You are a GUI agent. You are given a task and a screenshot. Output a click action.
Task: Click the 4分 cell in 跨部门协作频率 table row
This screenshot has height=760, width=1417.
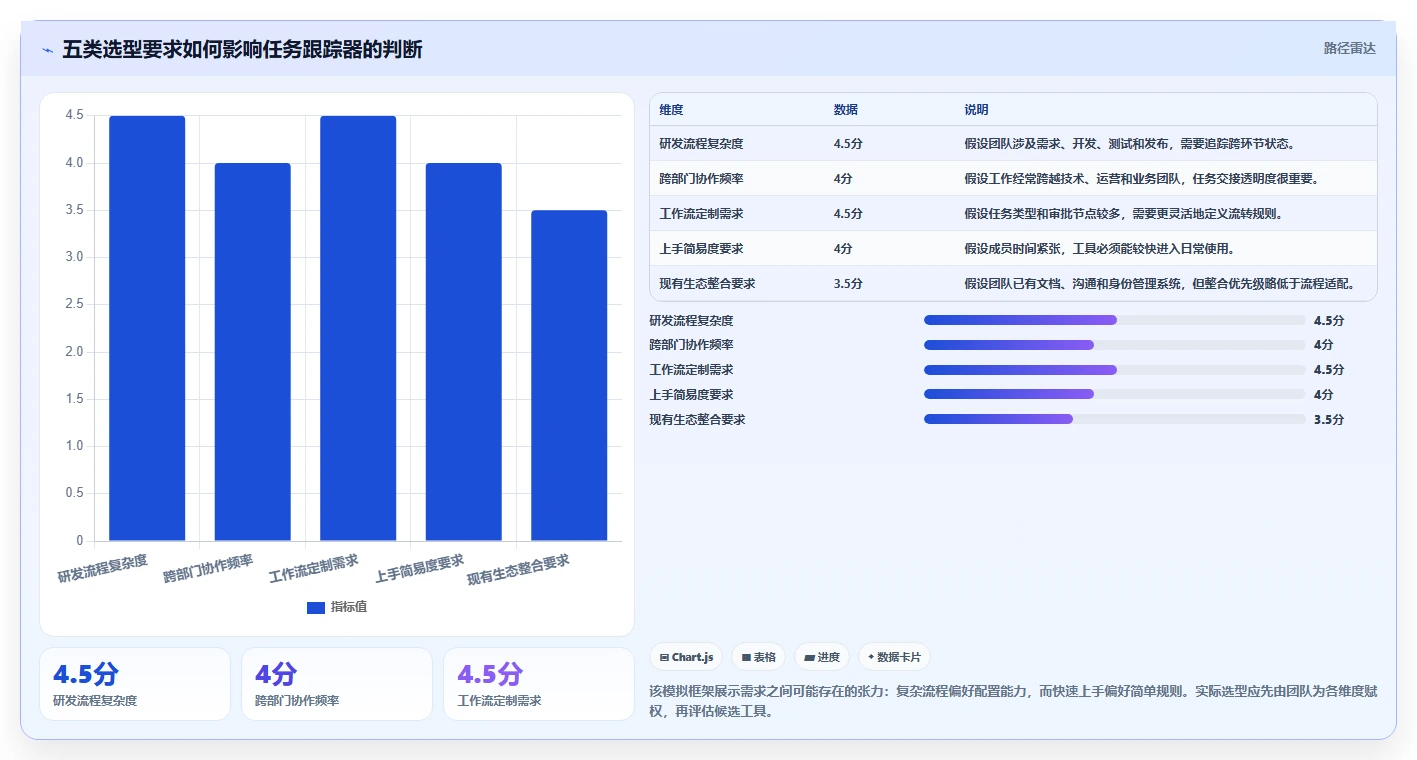[843, 179]
